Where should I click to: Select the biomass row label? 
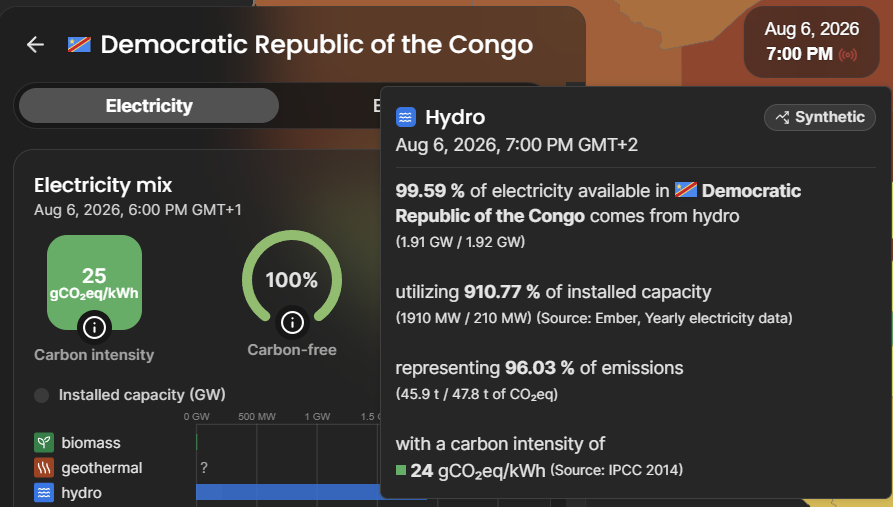pos(91,443)
